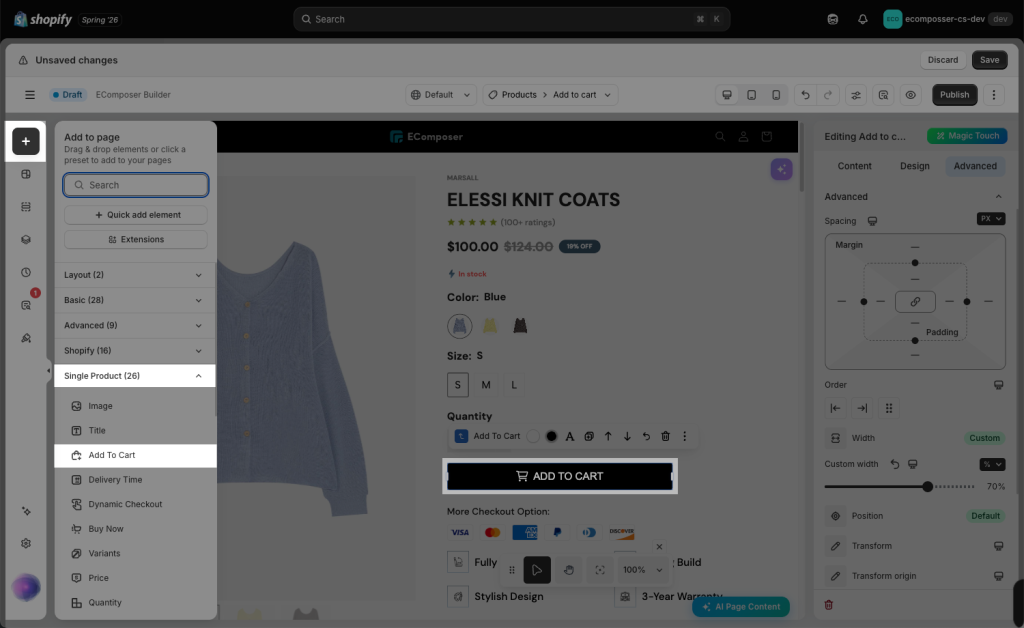Set order to last
The image size is (1024, 628).
click(862, 408)
